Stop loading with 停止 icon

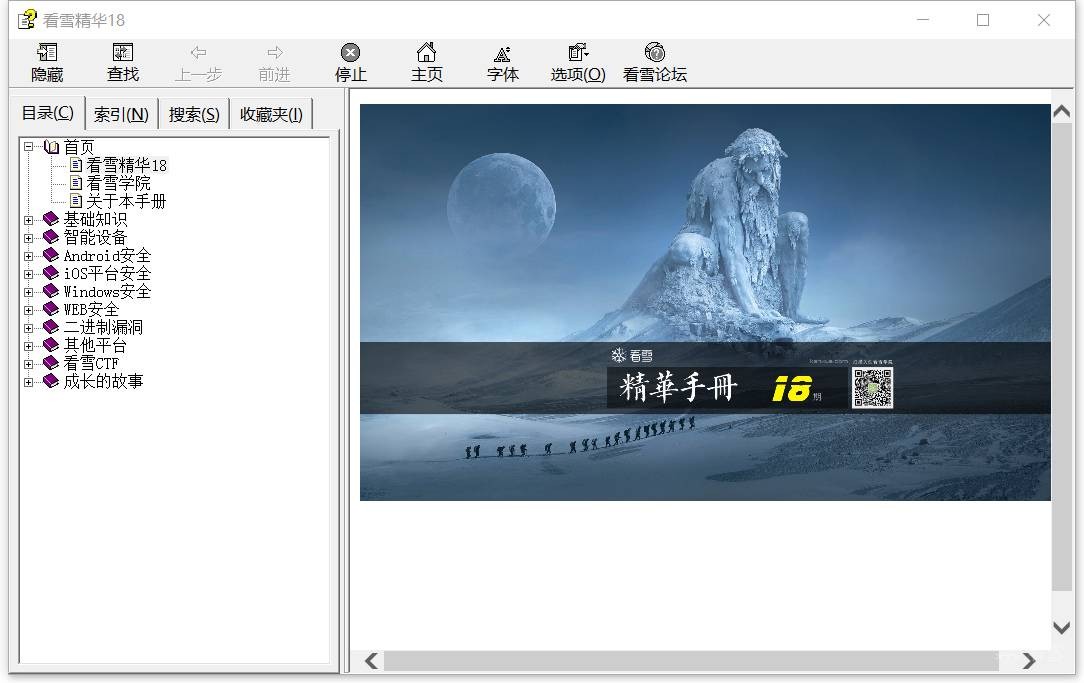tap(351, 53)
